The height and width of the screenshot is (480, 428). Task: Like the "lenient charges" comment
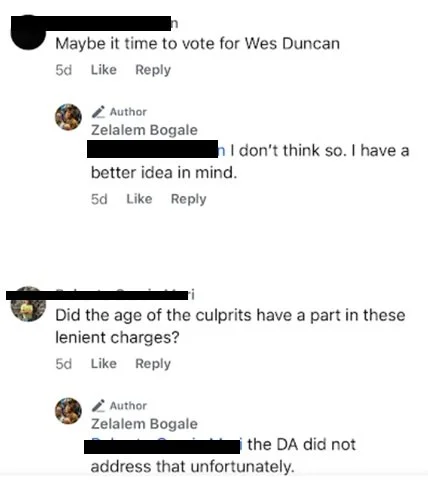coord(104,364)
